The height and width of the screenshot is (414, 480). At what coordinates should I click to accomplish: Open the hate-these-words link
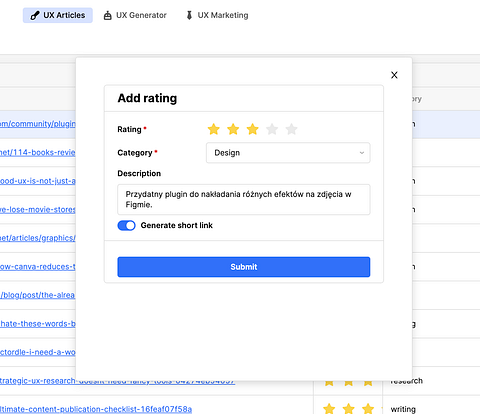(x=38, y=324)
